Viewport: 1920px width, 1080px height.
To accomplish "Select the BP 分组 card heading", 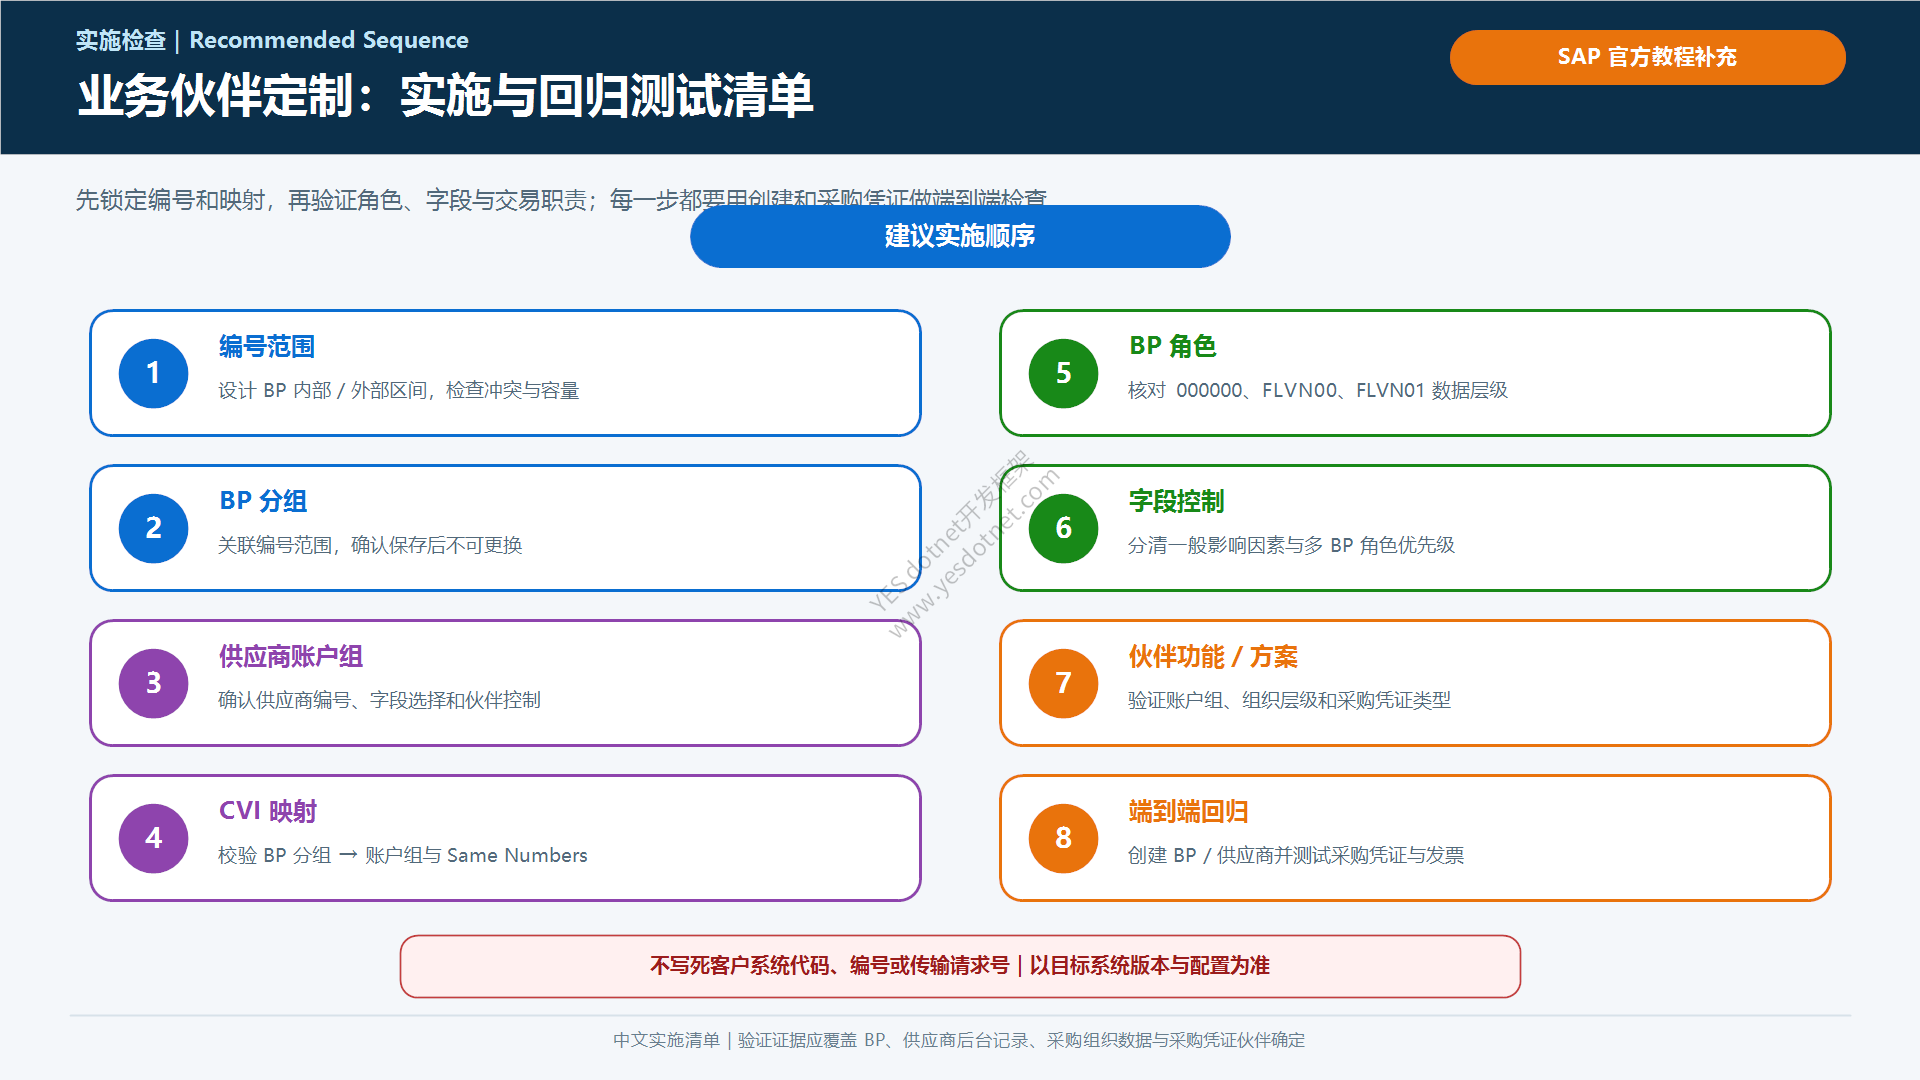I will (263, 501).
